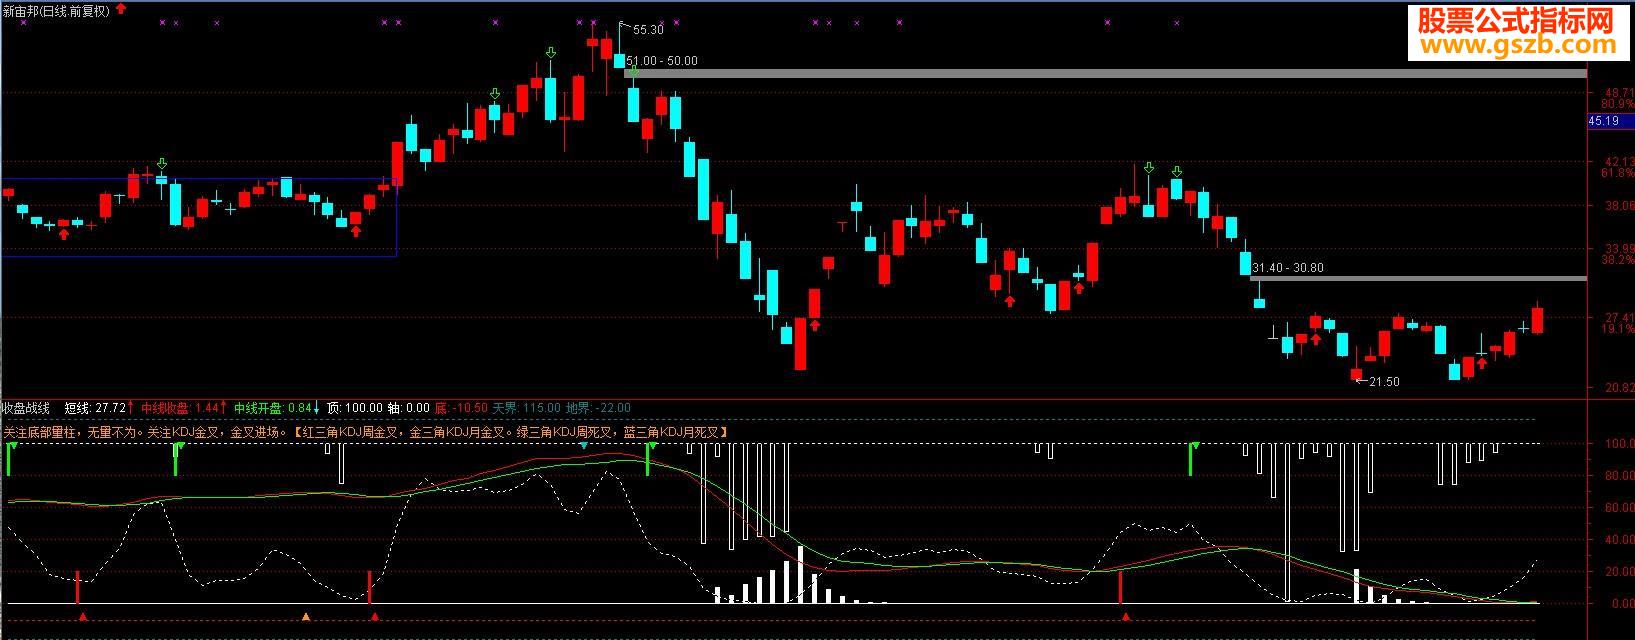Click the 42.13 price axis label
The width and height of the screenshot is (1635, 640).
[1618, 161]
